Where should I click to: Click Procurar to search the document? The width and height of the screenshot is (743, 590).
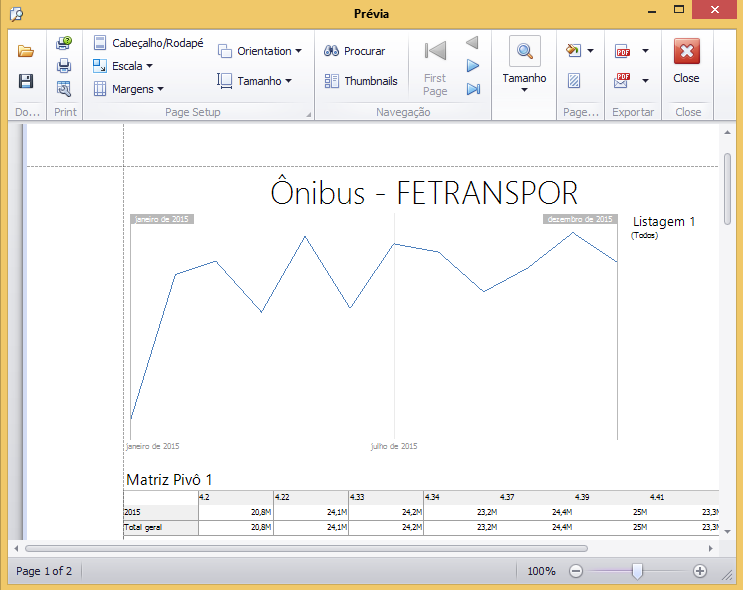pos(354,51)
